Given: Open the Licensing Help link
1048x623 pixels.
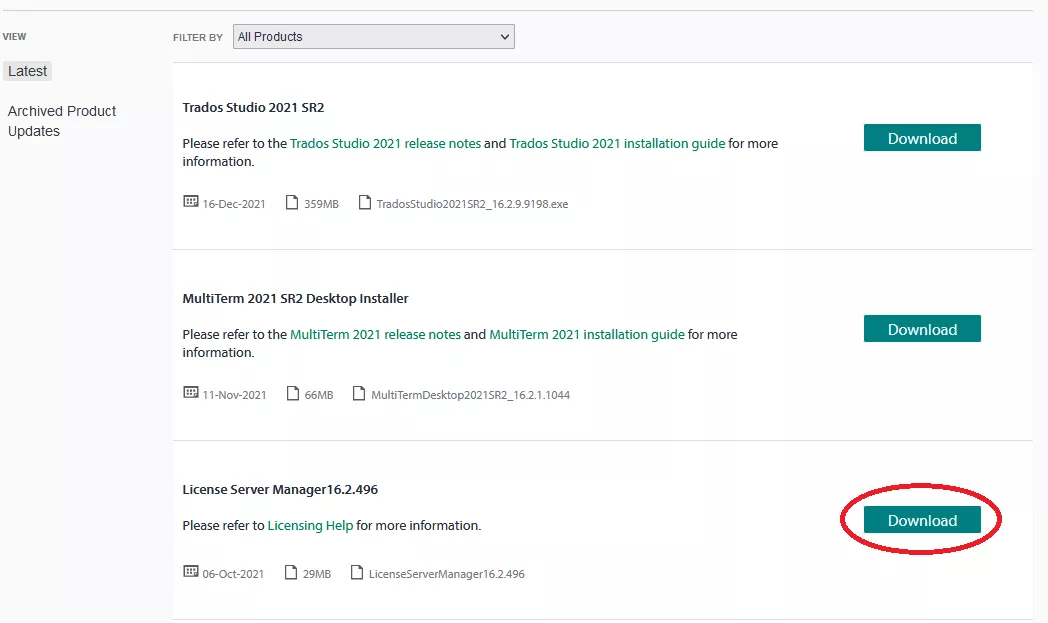Looking at the screenshot, I should pyautogui.click(x=310, y=525).
